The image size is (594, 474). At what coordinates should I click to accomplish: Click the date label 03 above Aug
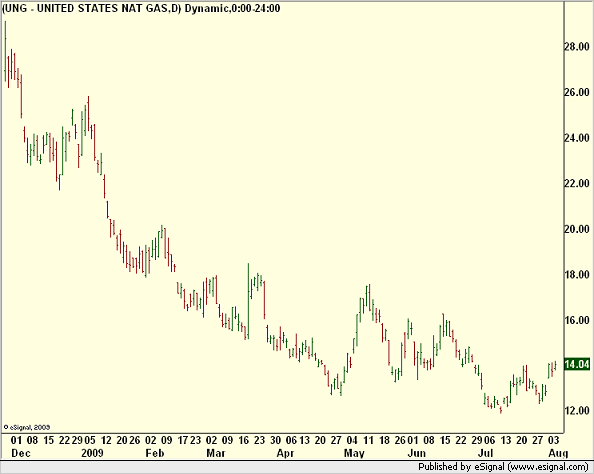553,440
